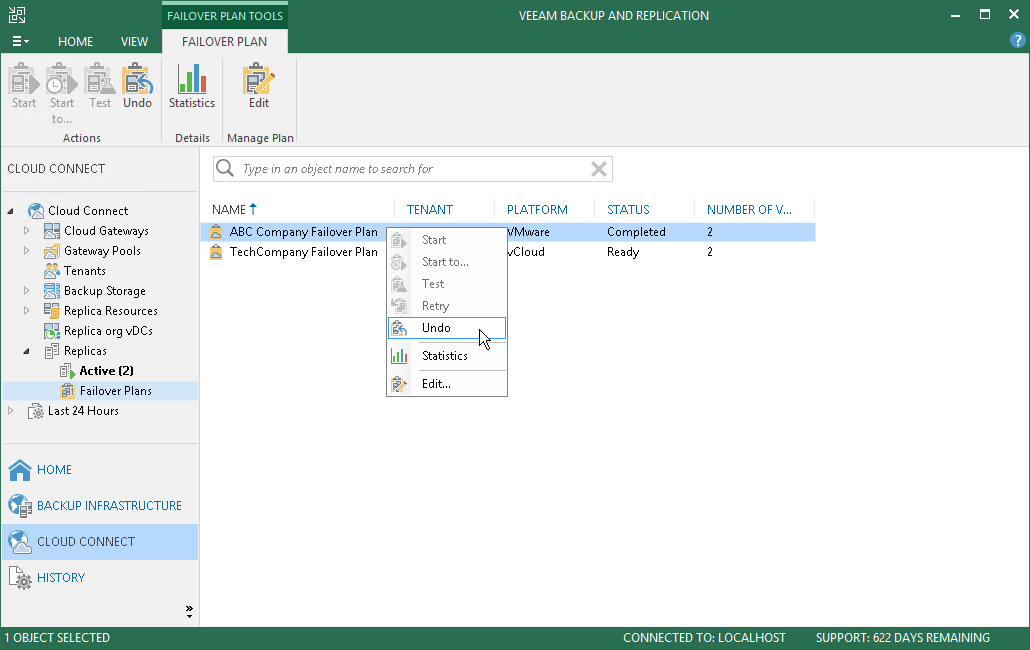This screenshot has width=1030, height=650.
Task: Click the navigation pane overflow chevron
Action: (189, 612)
